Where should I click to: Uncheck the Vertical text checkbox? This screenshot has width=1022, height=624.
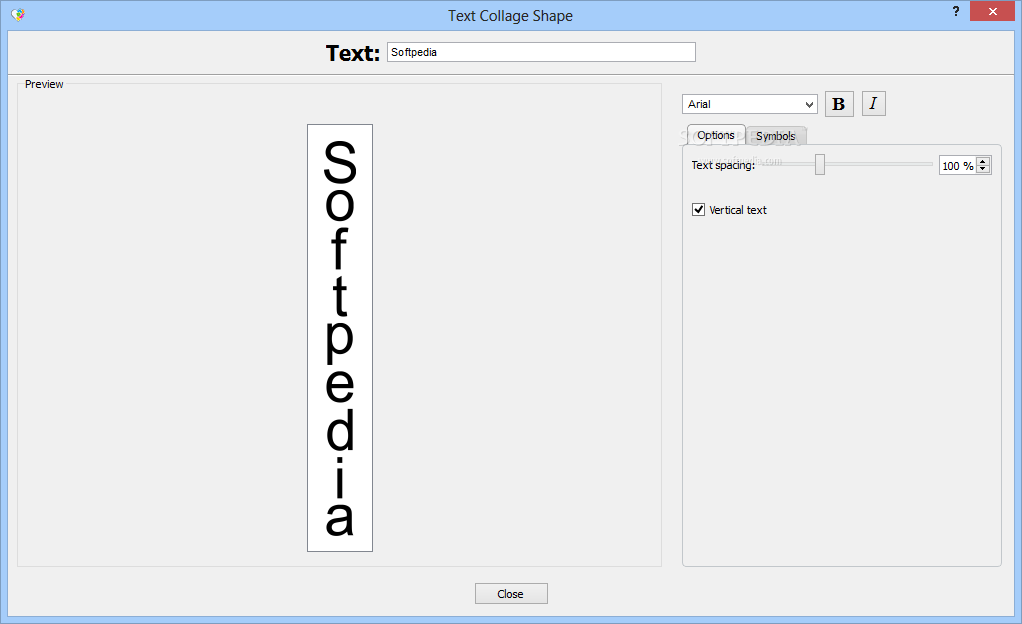(x=698, y=209)
